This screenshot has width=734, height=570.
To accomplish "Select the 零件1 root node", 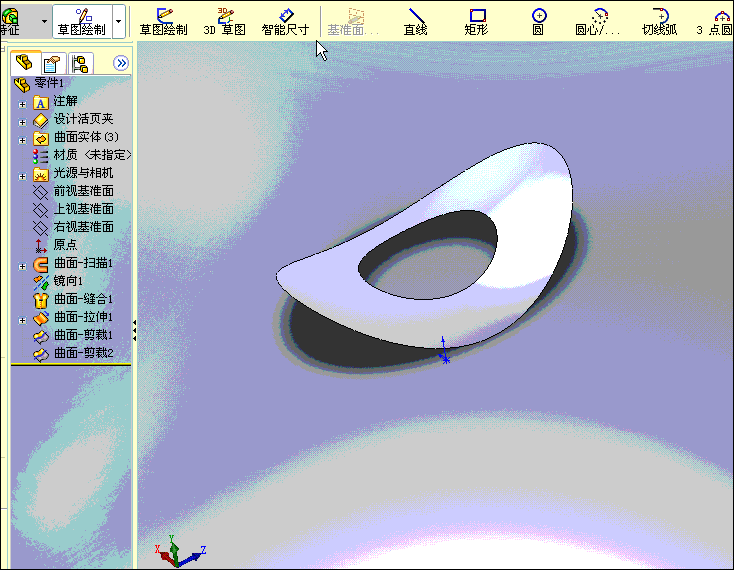I will pos(39,83).
